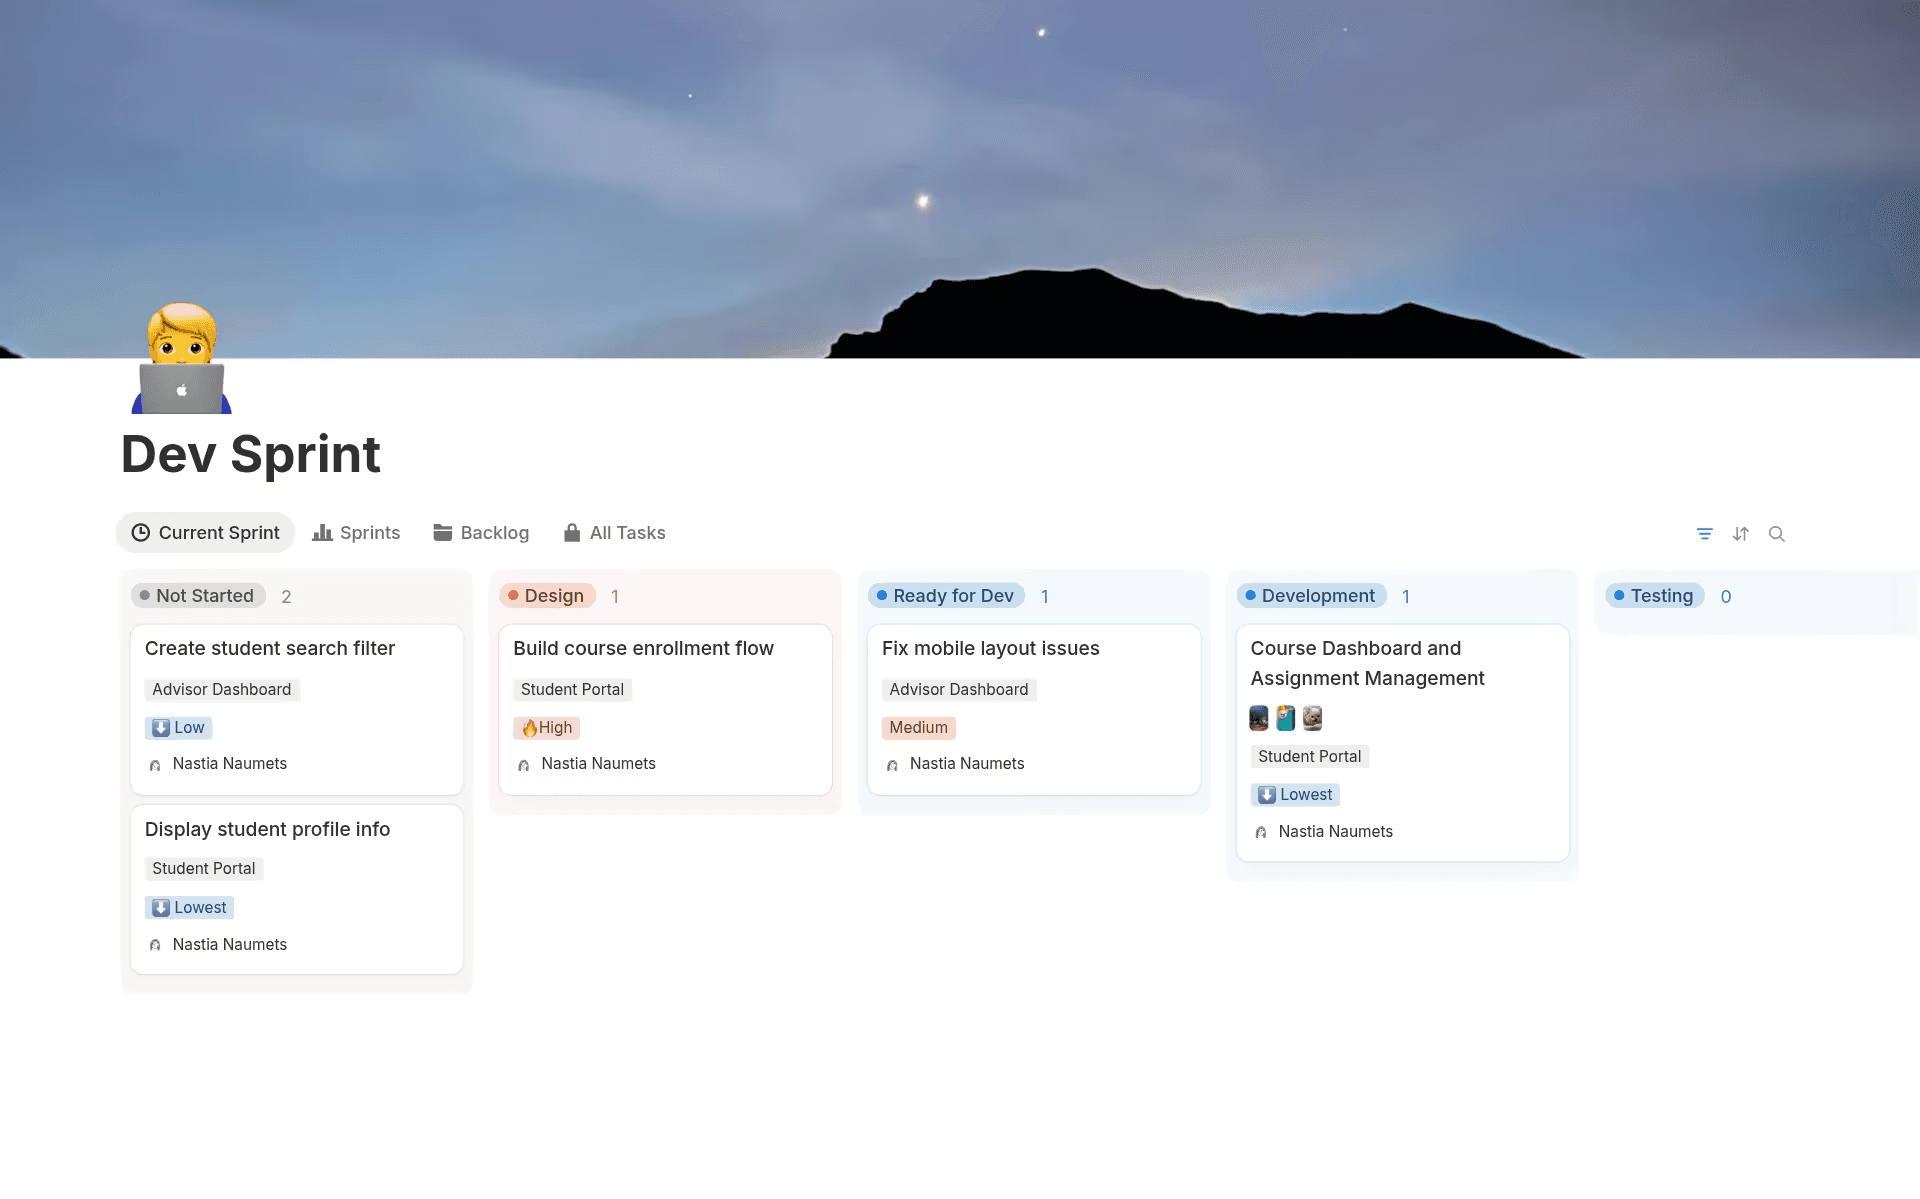Click the lock icon next to All Tasks

pyautogui.click(x=571, y=532)
